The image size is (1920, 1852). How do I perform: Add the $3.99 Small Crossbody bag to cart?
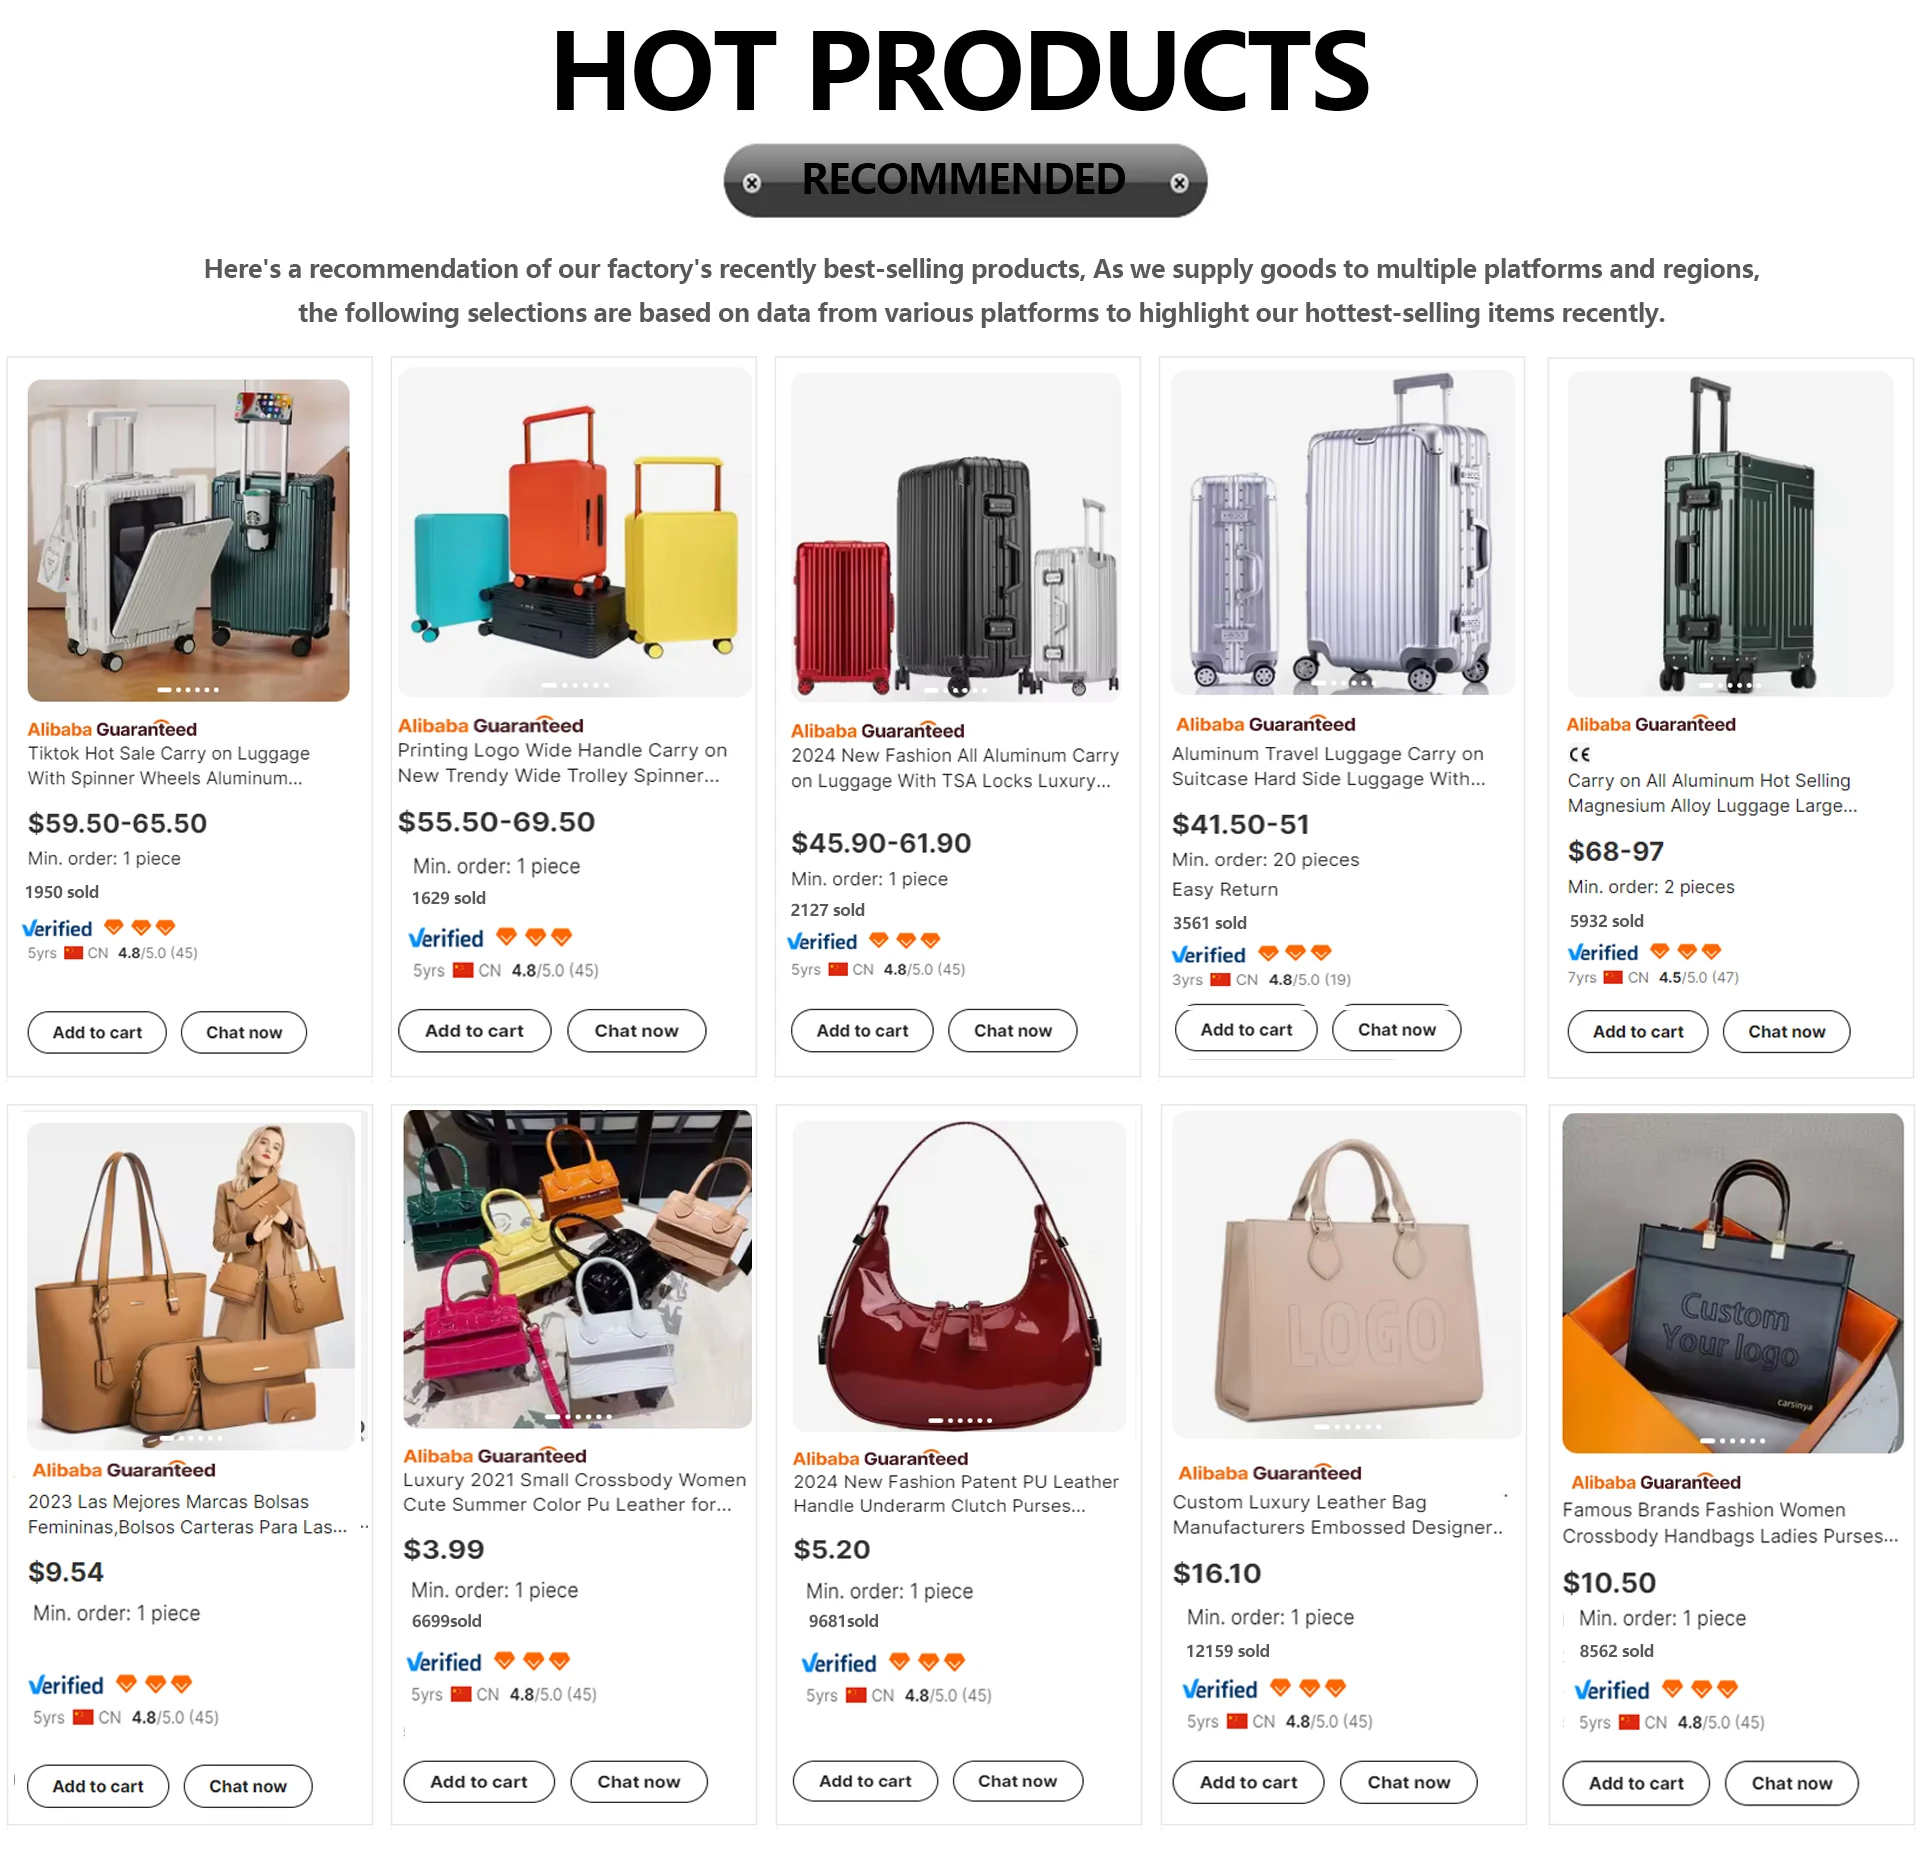pyautogui.click(x=478, y=1781)
